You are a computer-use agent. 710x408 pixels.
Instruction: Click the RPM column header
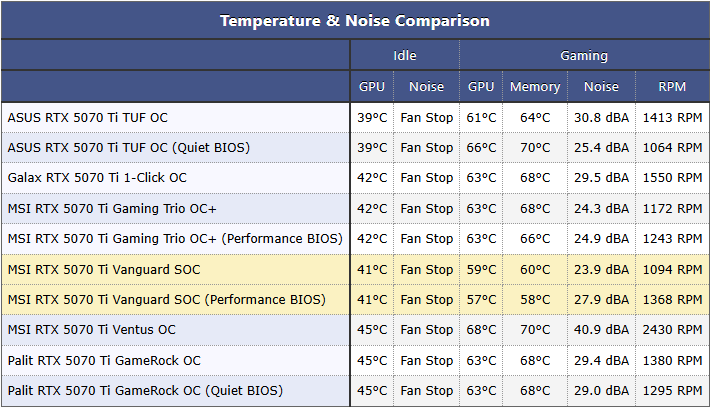coord(672,86)
